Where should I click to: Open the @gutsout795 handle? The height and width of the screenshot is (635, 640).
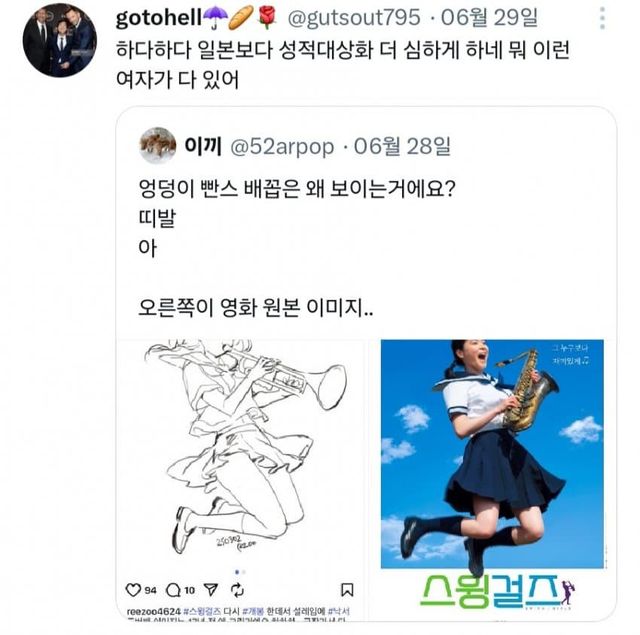[x=354, y=18]
